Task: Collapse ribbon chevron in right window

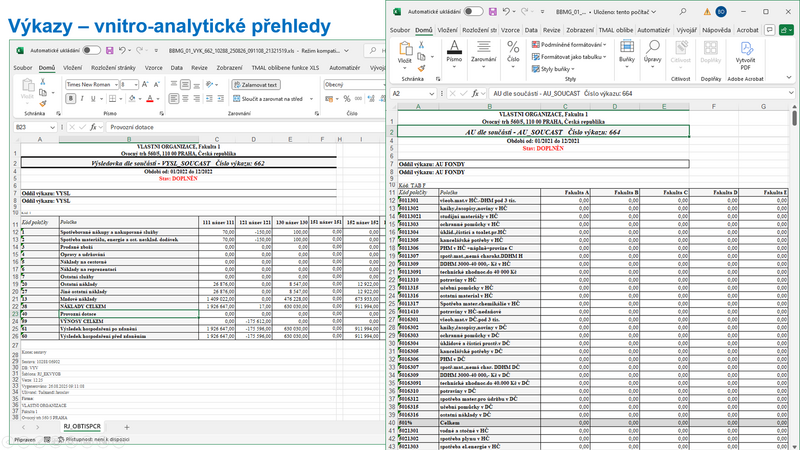Action: [x=789, y=78]
